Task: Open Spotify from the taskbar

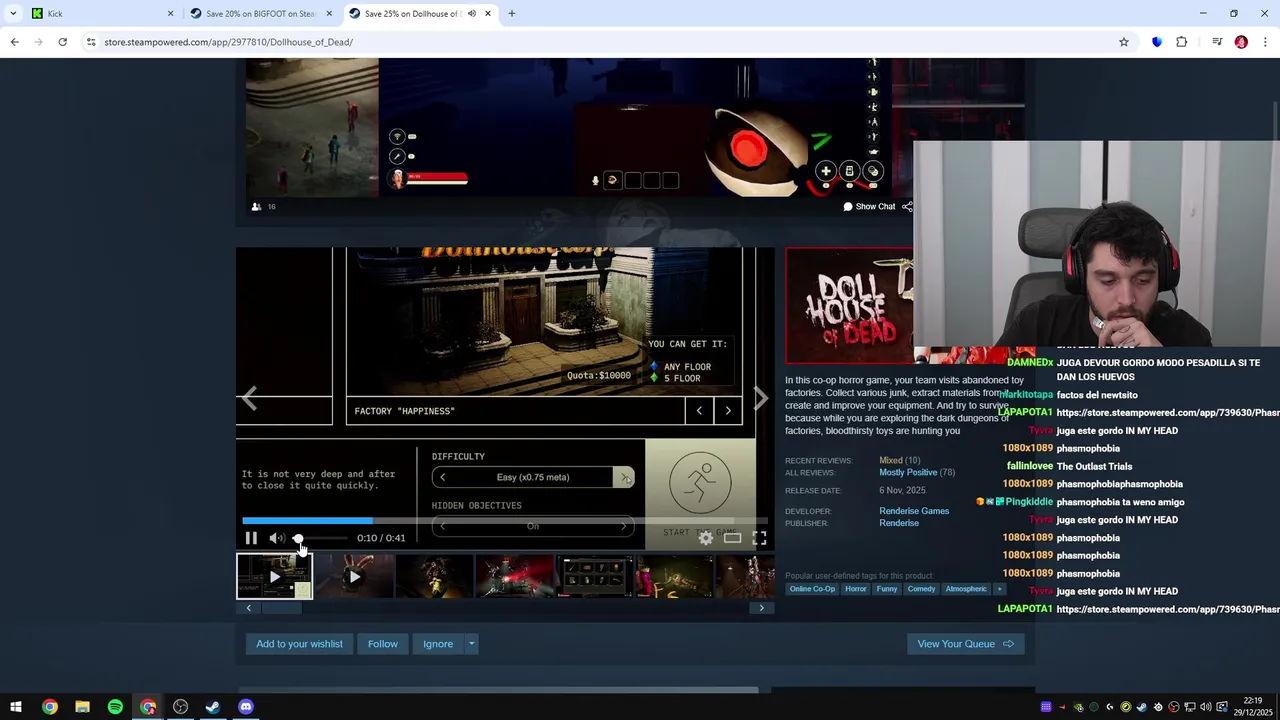Action: click(115, 707)
